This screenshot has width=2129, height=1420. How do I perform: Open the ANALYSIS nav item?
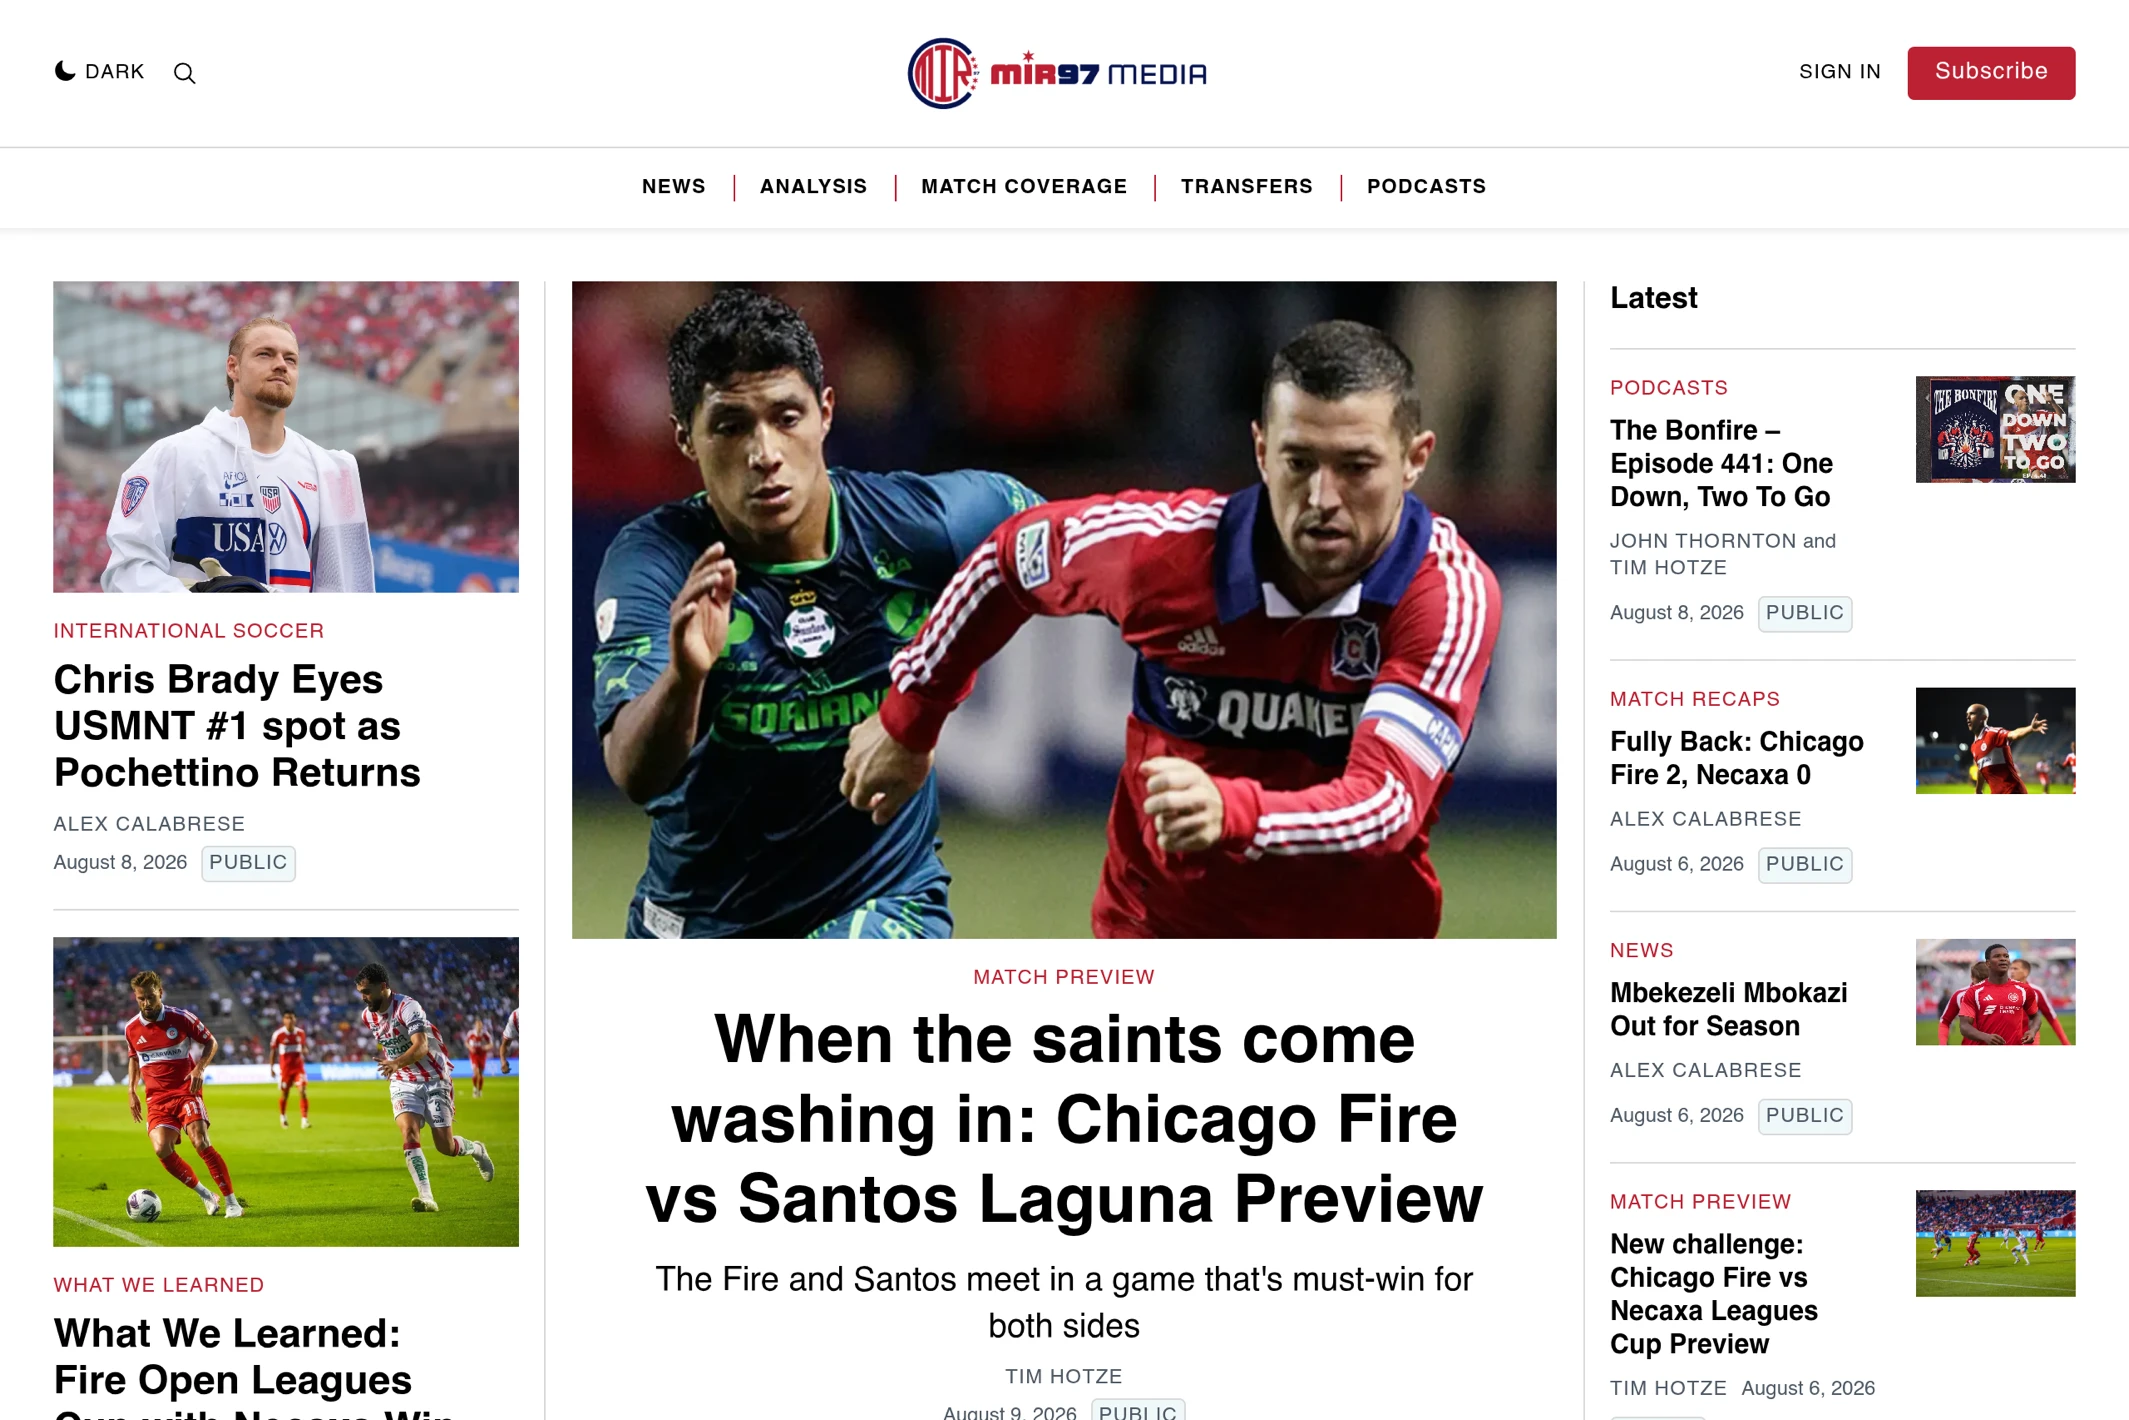coord(813,187)
